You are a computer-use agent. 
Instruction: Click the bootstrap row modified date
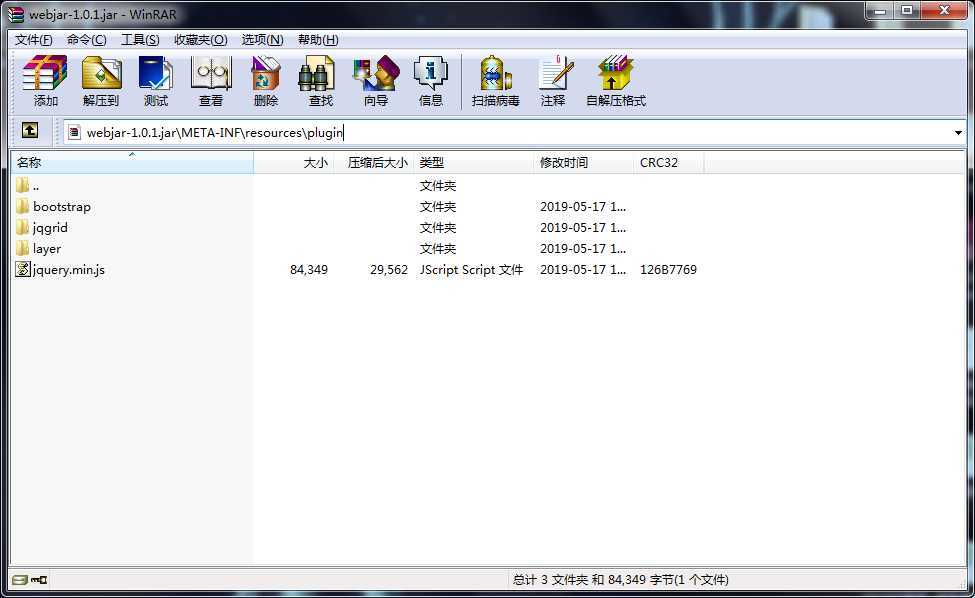(583, 206)
